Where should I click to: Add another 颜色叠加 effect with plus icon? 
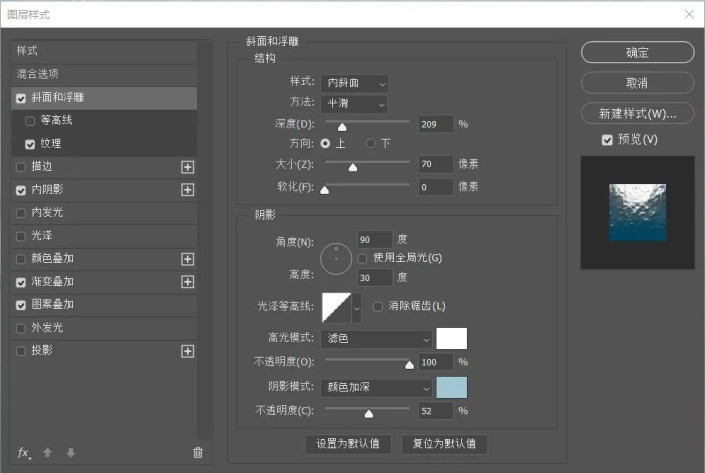tap(187, 259)
